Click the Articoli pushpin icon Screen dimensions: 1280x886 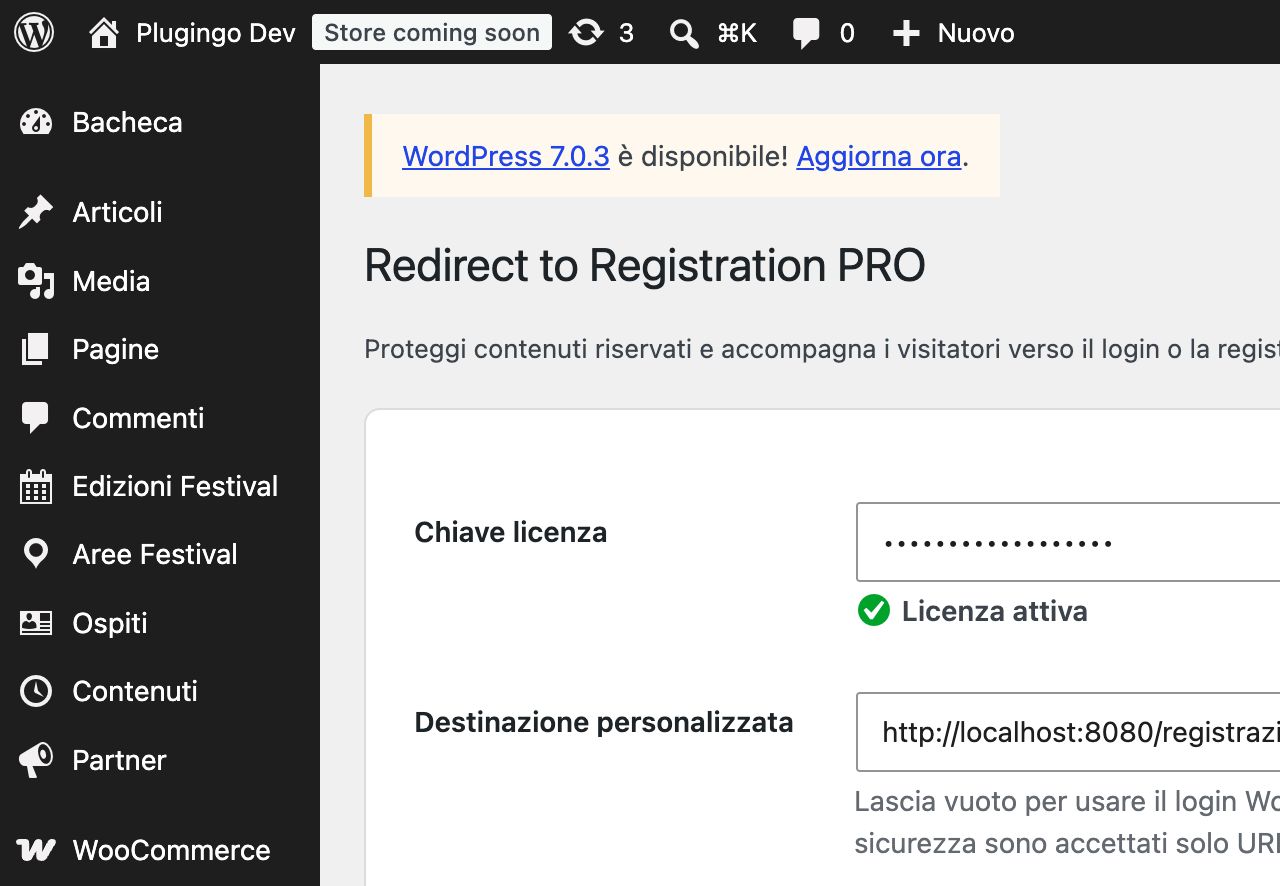click(36, 212)
